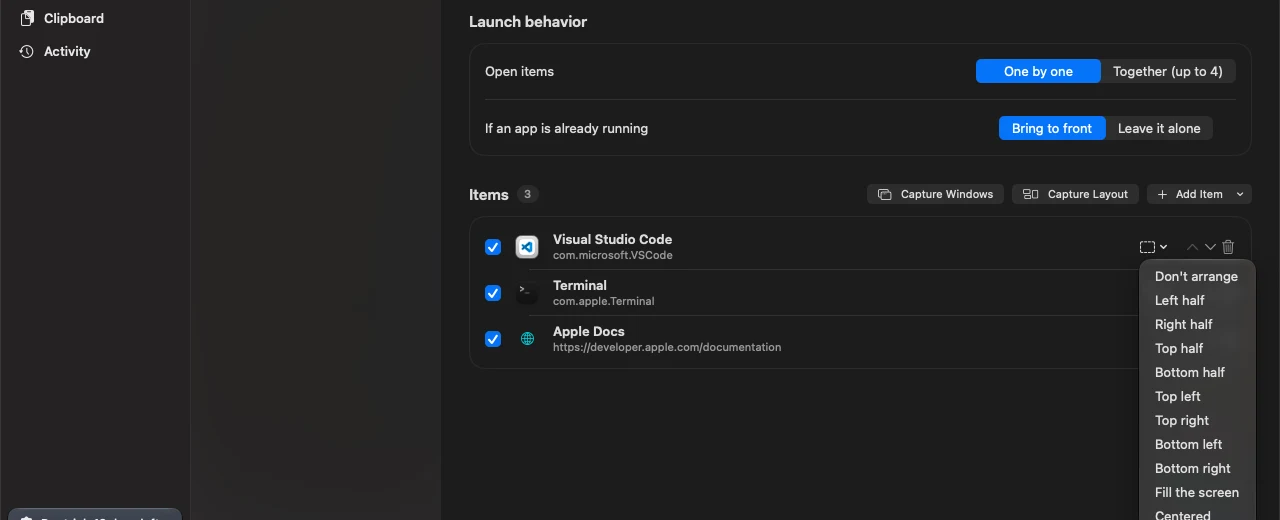Move Visual Studio Code item up
Image resolution: width=1280 pixels, height=520 pixels.
tap(1192, 247)
